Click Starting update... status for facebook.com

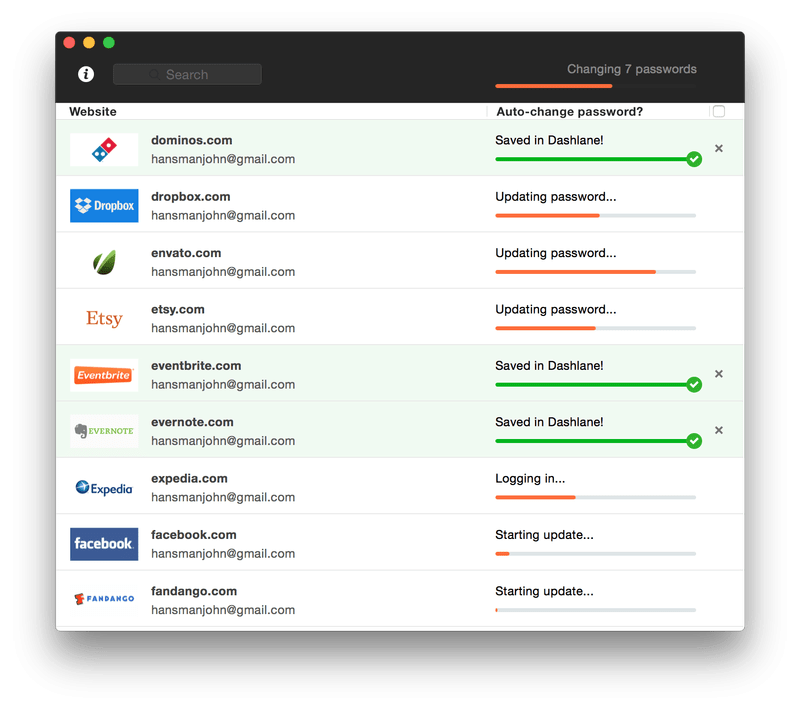[x=544, y=535]
